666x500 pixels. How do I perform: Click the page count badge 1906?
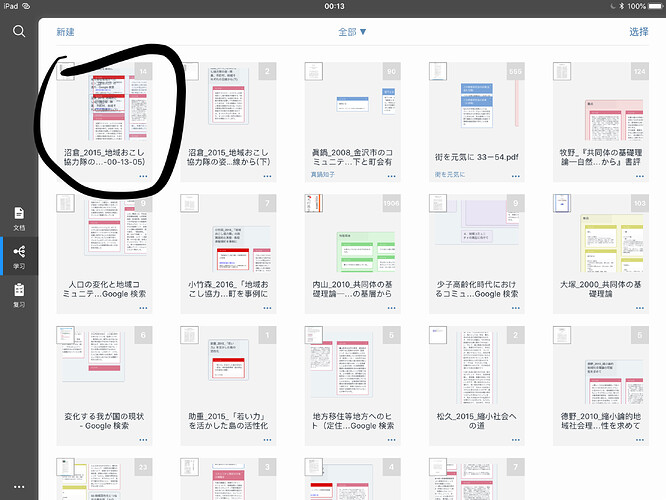pyautogui.click(x=391, y=203)
